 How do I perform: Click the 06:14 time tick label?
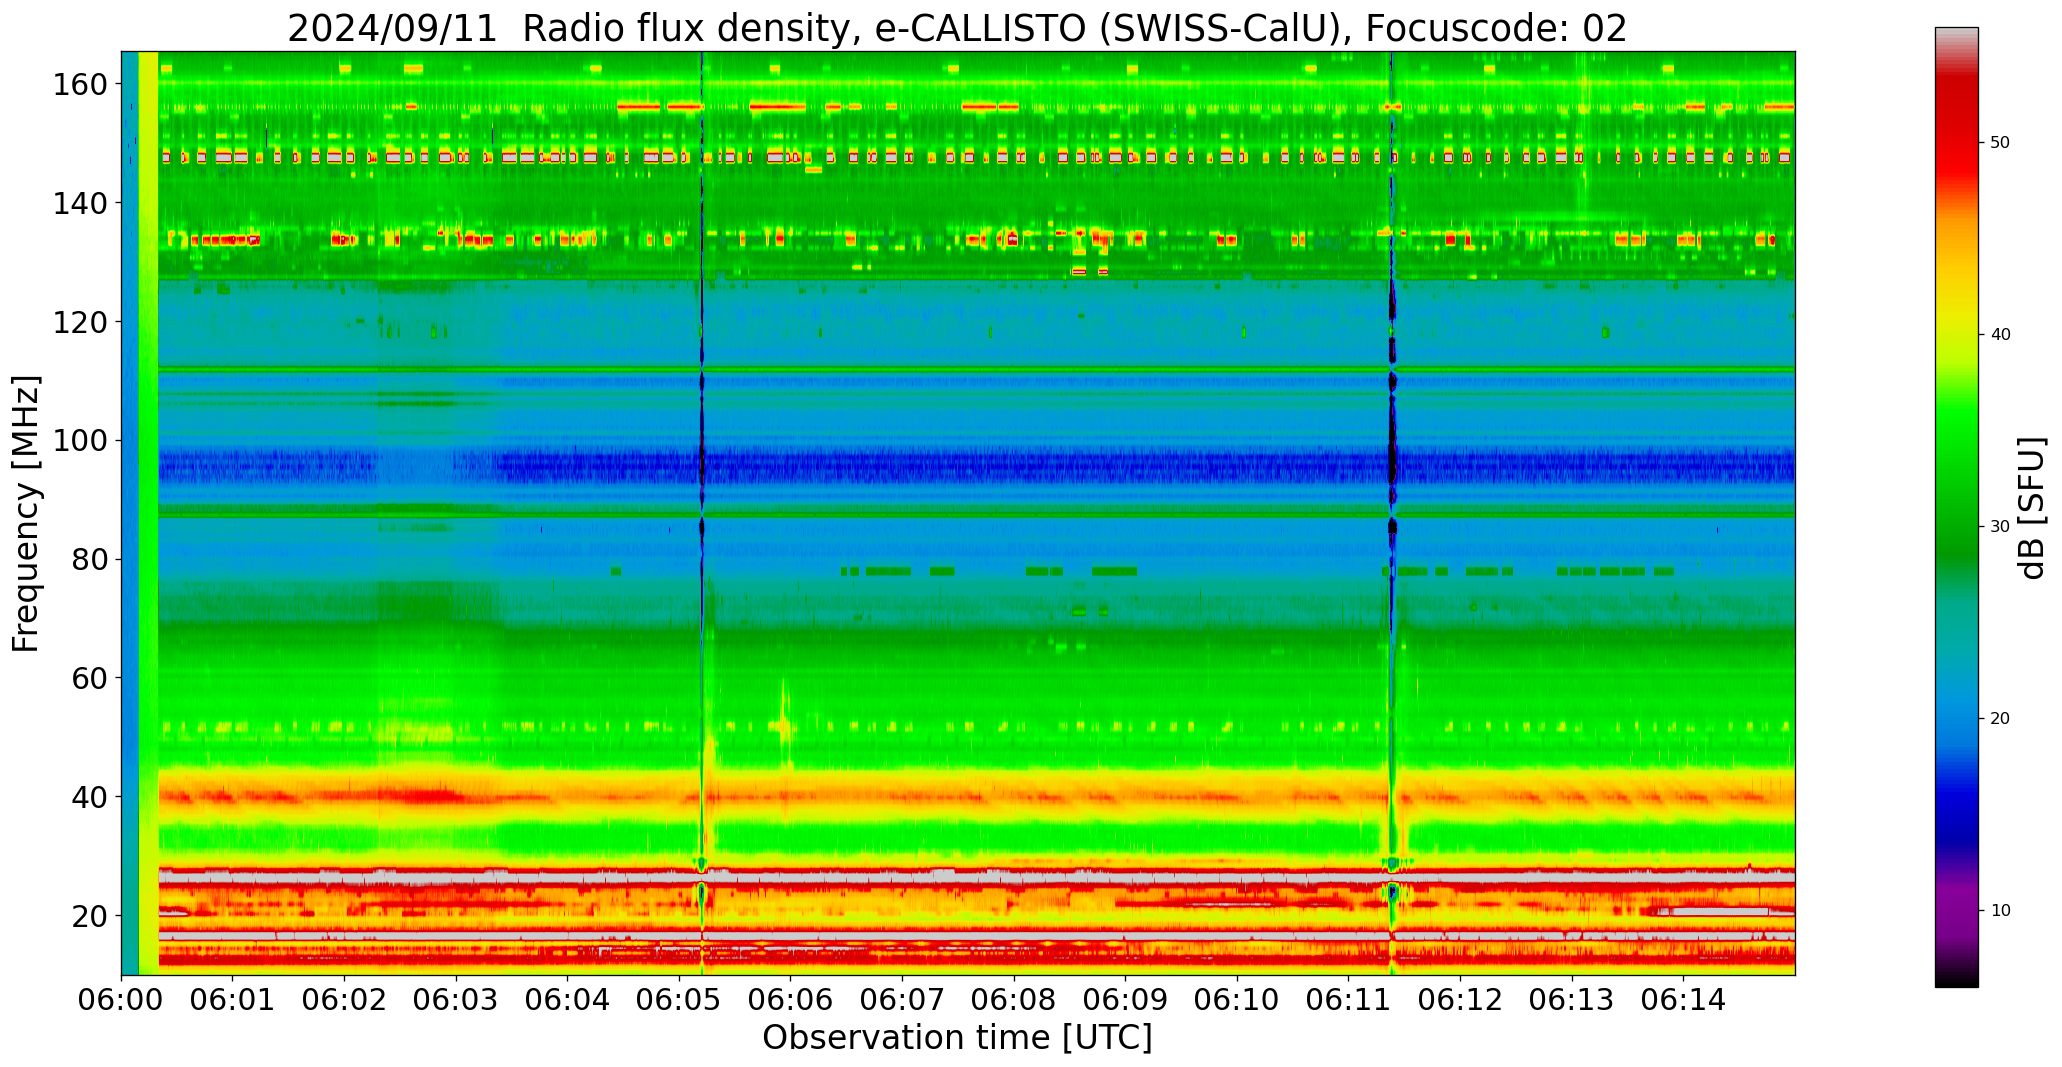coord(1683,999)
